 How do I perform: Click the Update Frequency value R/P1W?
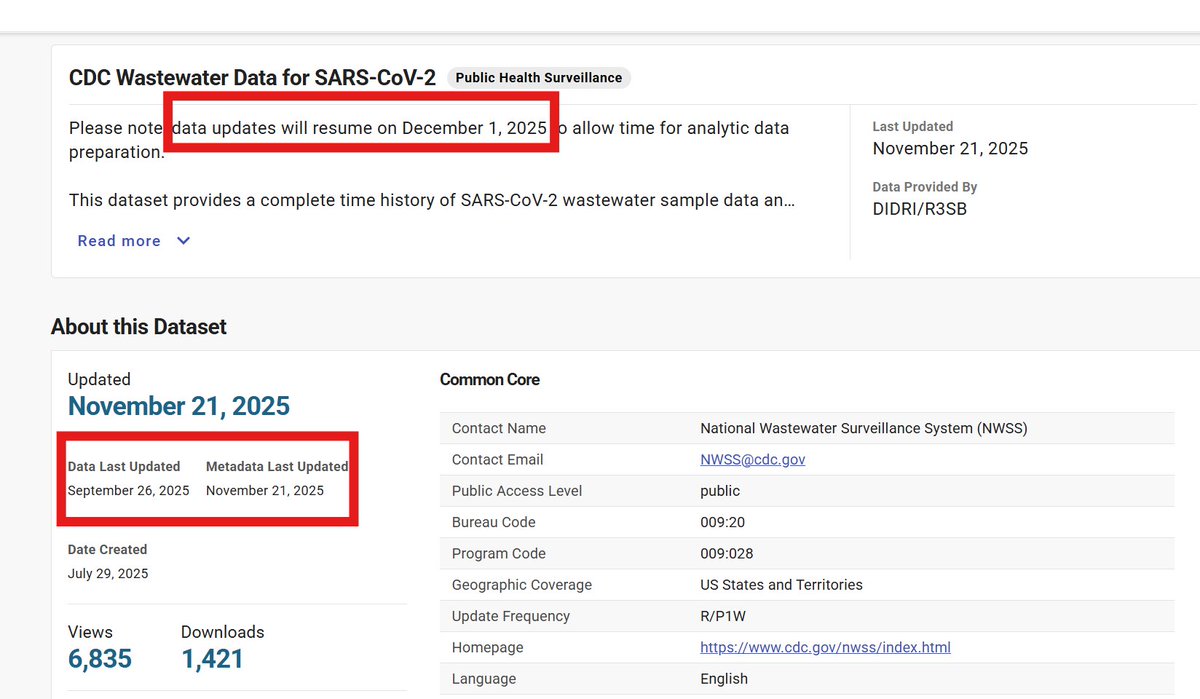pos(724,616)
